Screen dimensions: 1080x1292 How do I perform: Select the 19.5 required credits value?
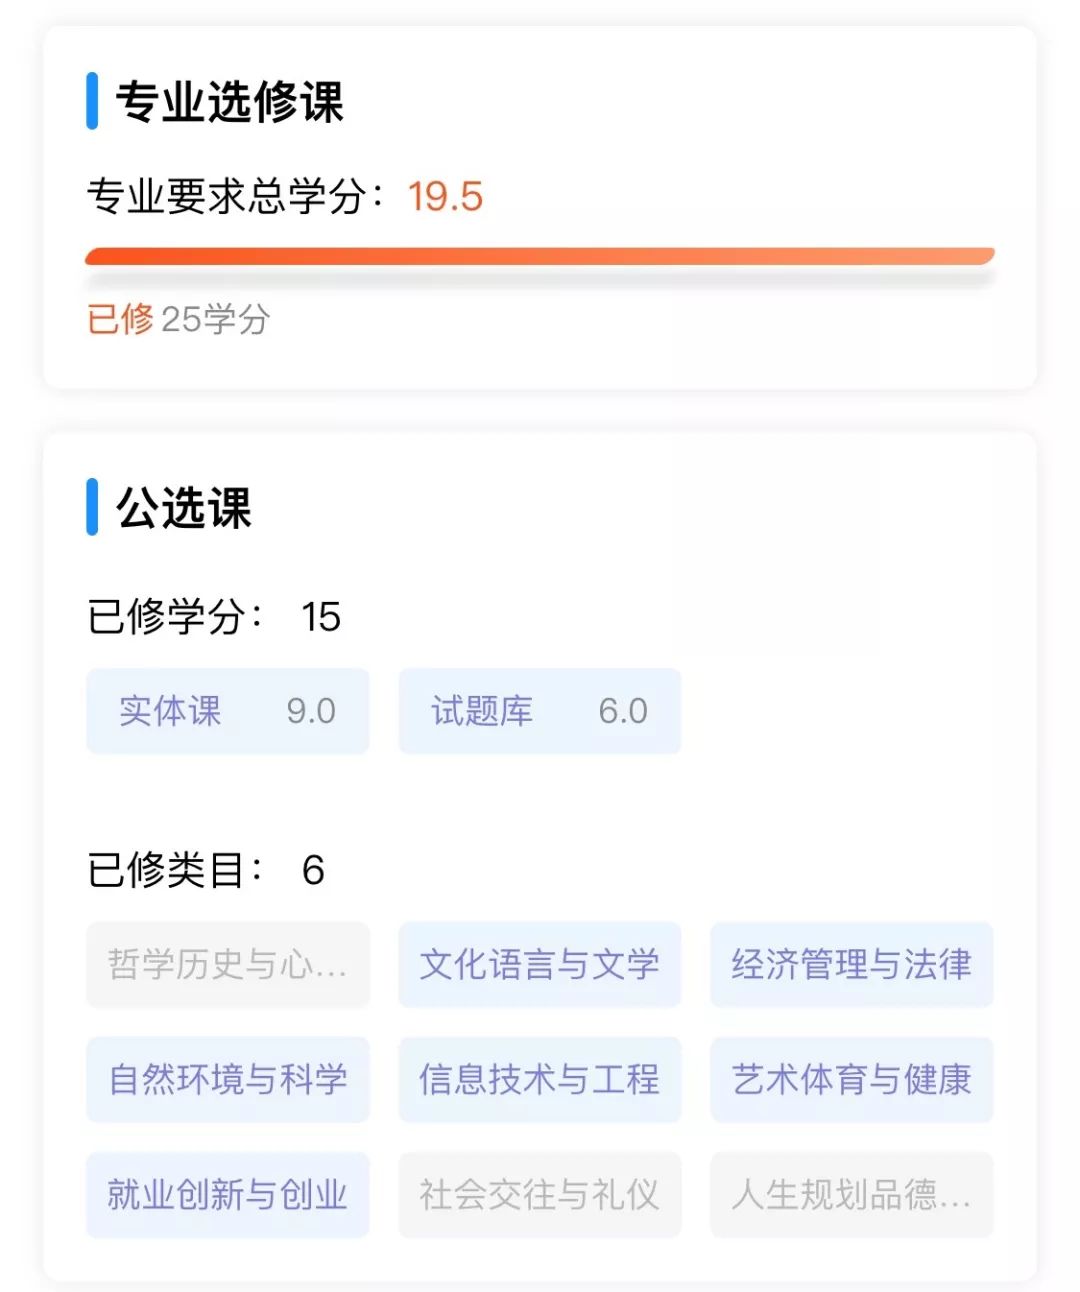click(x=445, y=197)
